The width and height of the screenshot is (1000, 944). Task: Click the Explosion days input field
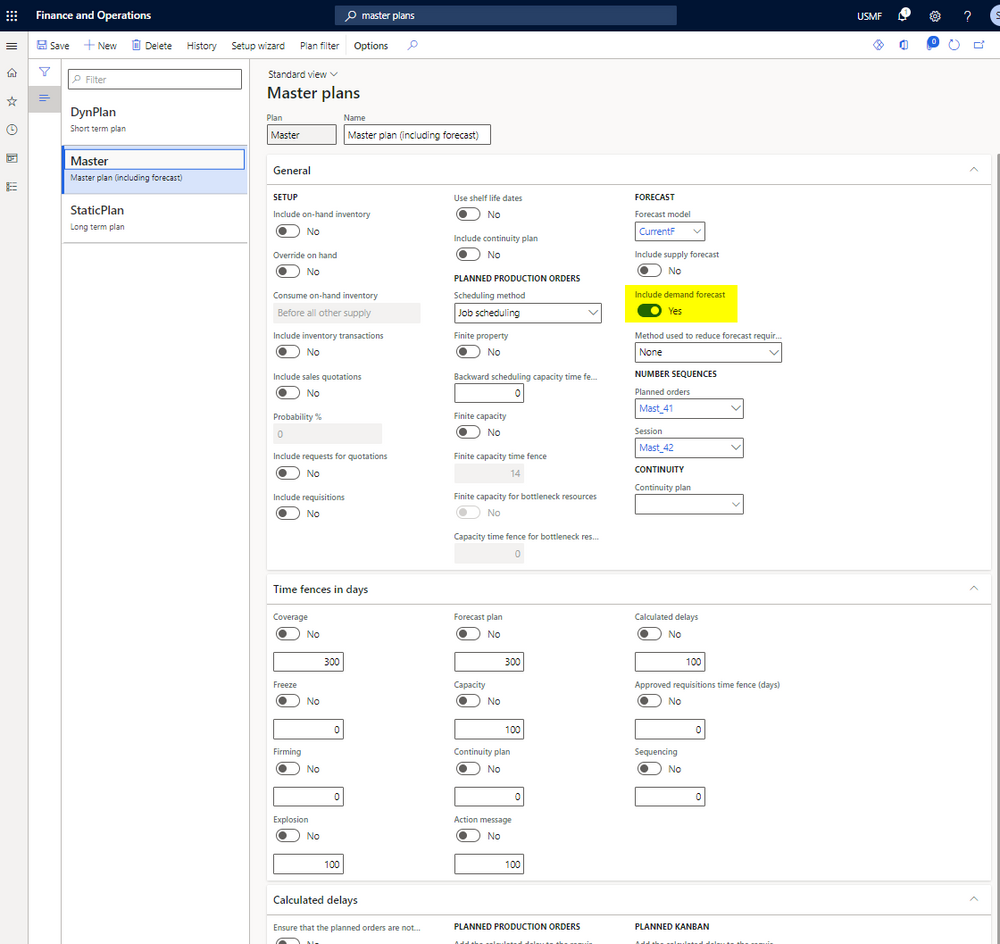pos(308,864)
